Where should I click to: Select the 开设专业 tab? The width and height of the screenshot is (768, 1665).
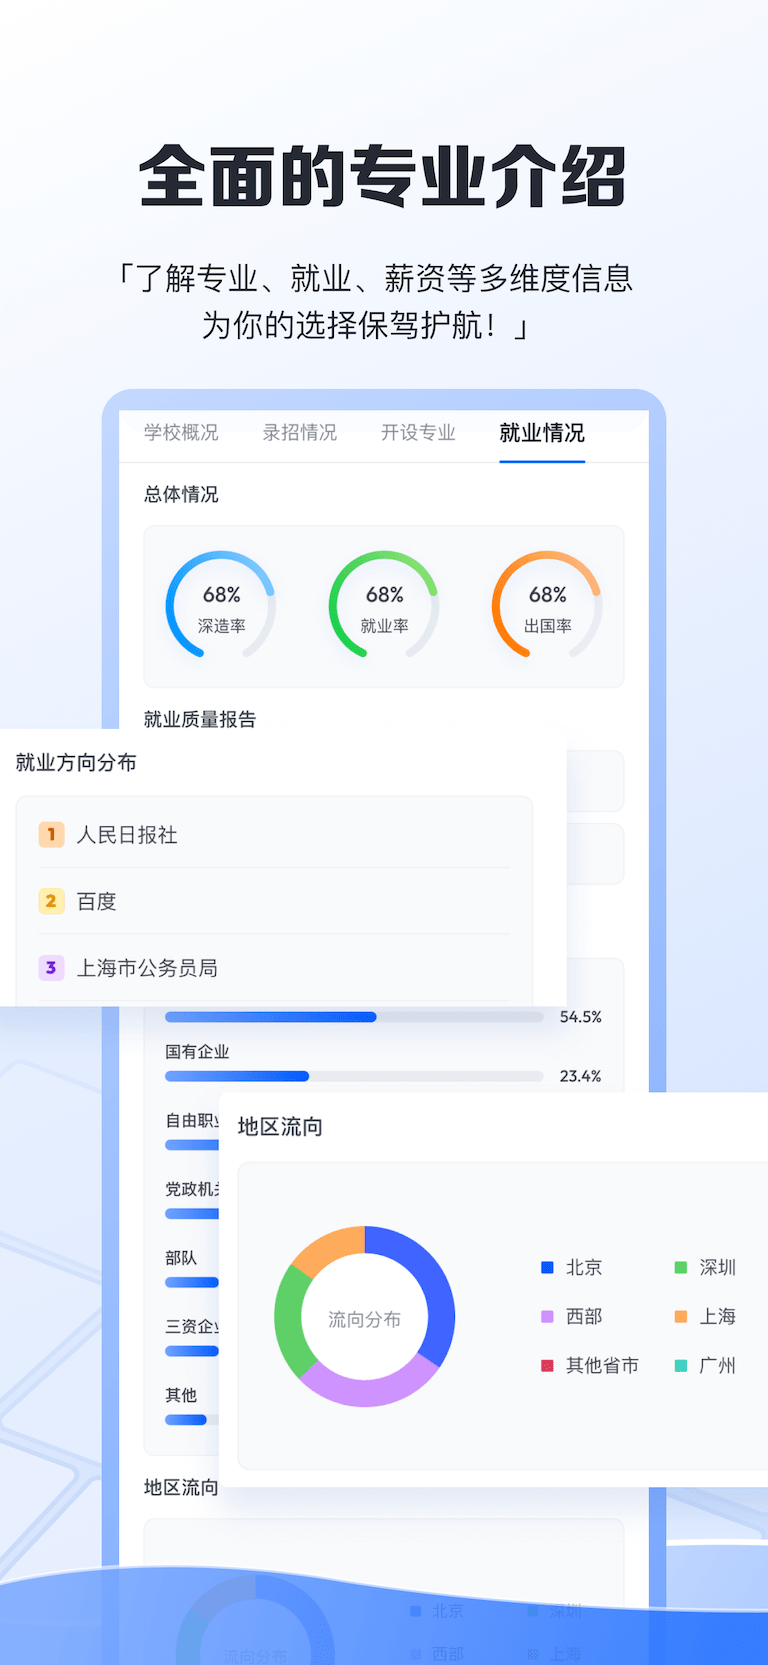(418, 433)
